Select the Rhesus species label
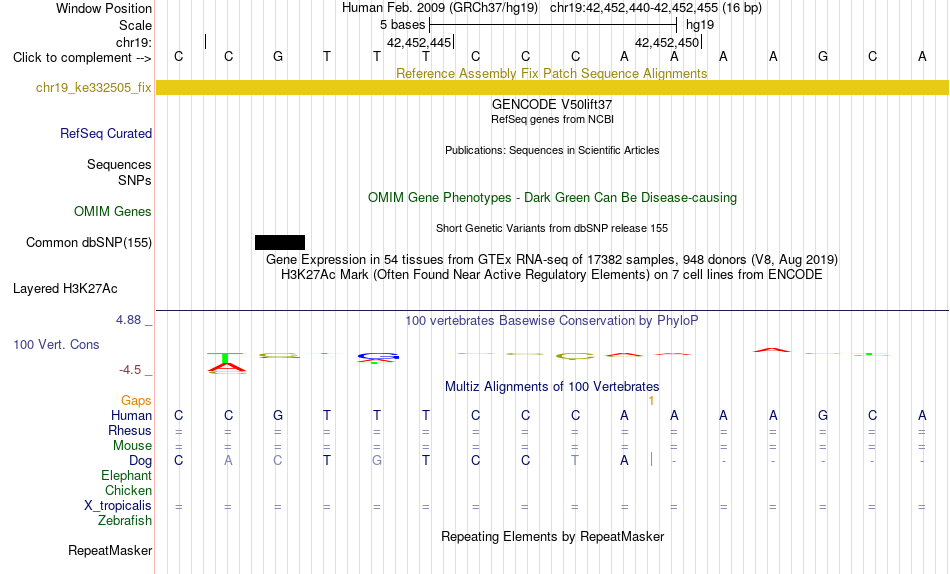The height and width of the screenshot is (574, 950). (x=130, y=430)
